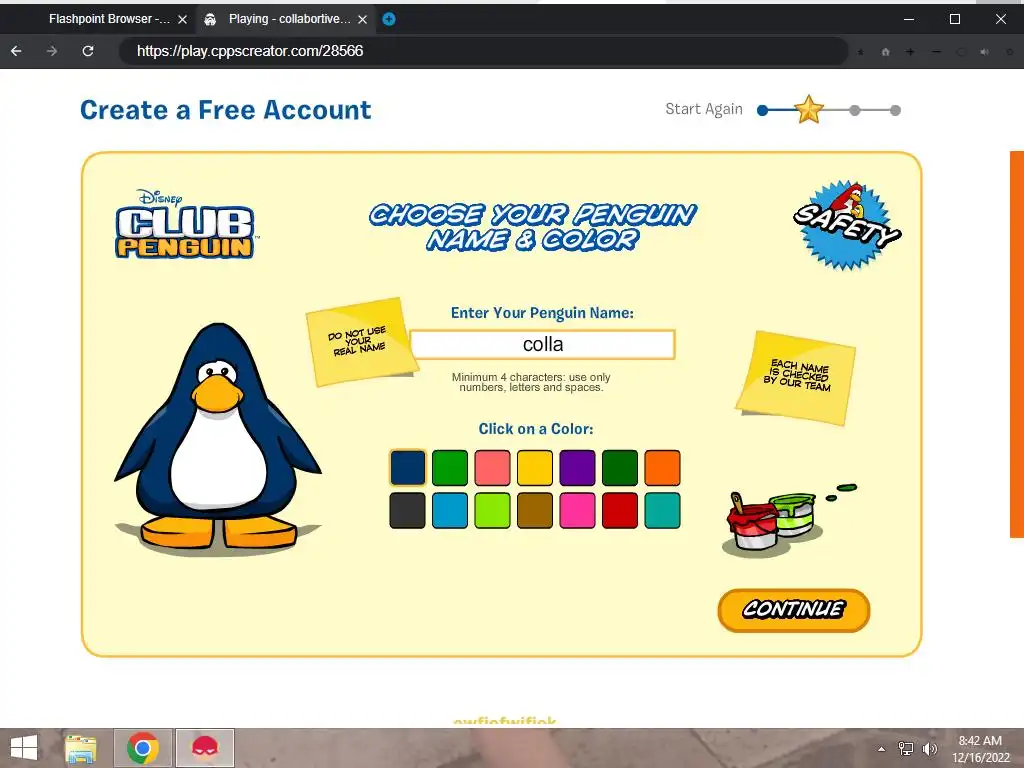Click the first blue progress step dot
The width and height of the screenshot is (1024, 768).
point(762,110)
